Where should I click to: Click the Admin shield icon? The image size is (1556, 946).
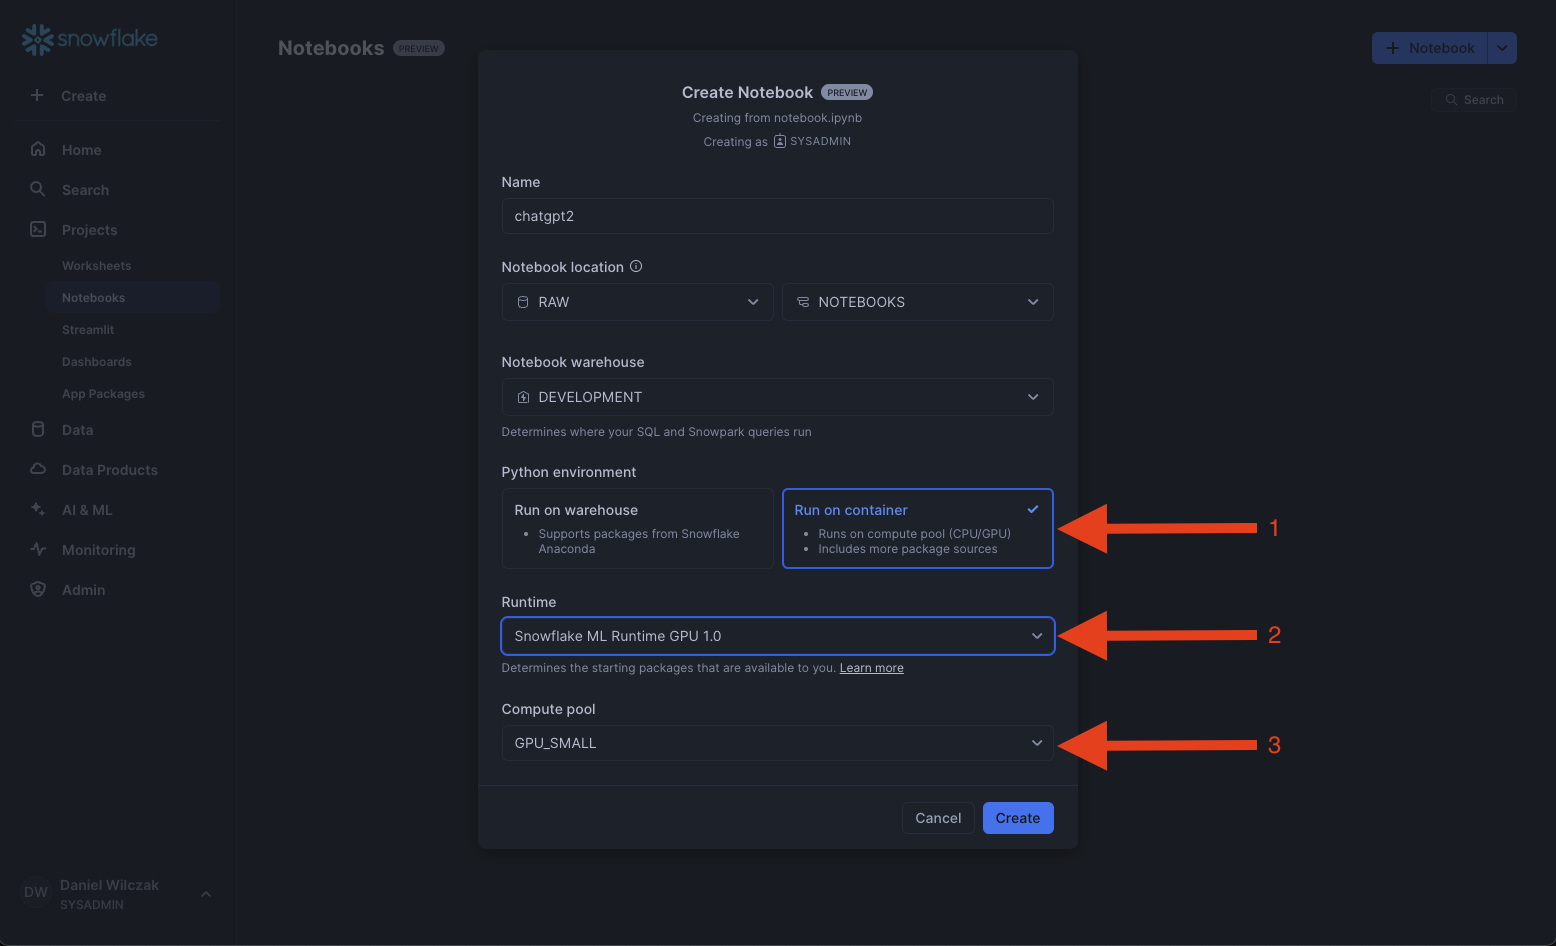(x=38, y=589)
